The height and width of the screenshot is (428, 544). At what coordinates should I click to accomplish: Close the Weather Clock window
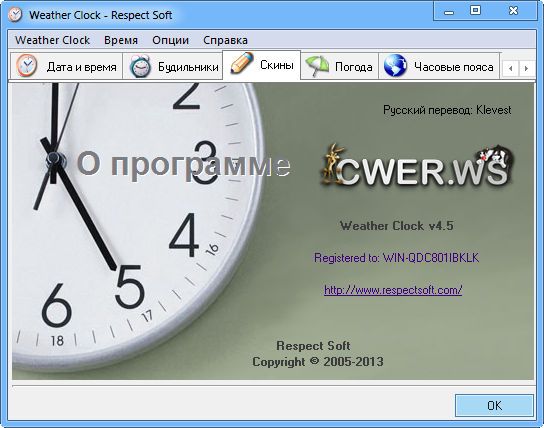pyautogui.click(x=513, y=11)
